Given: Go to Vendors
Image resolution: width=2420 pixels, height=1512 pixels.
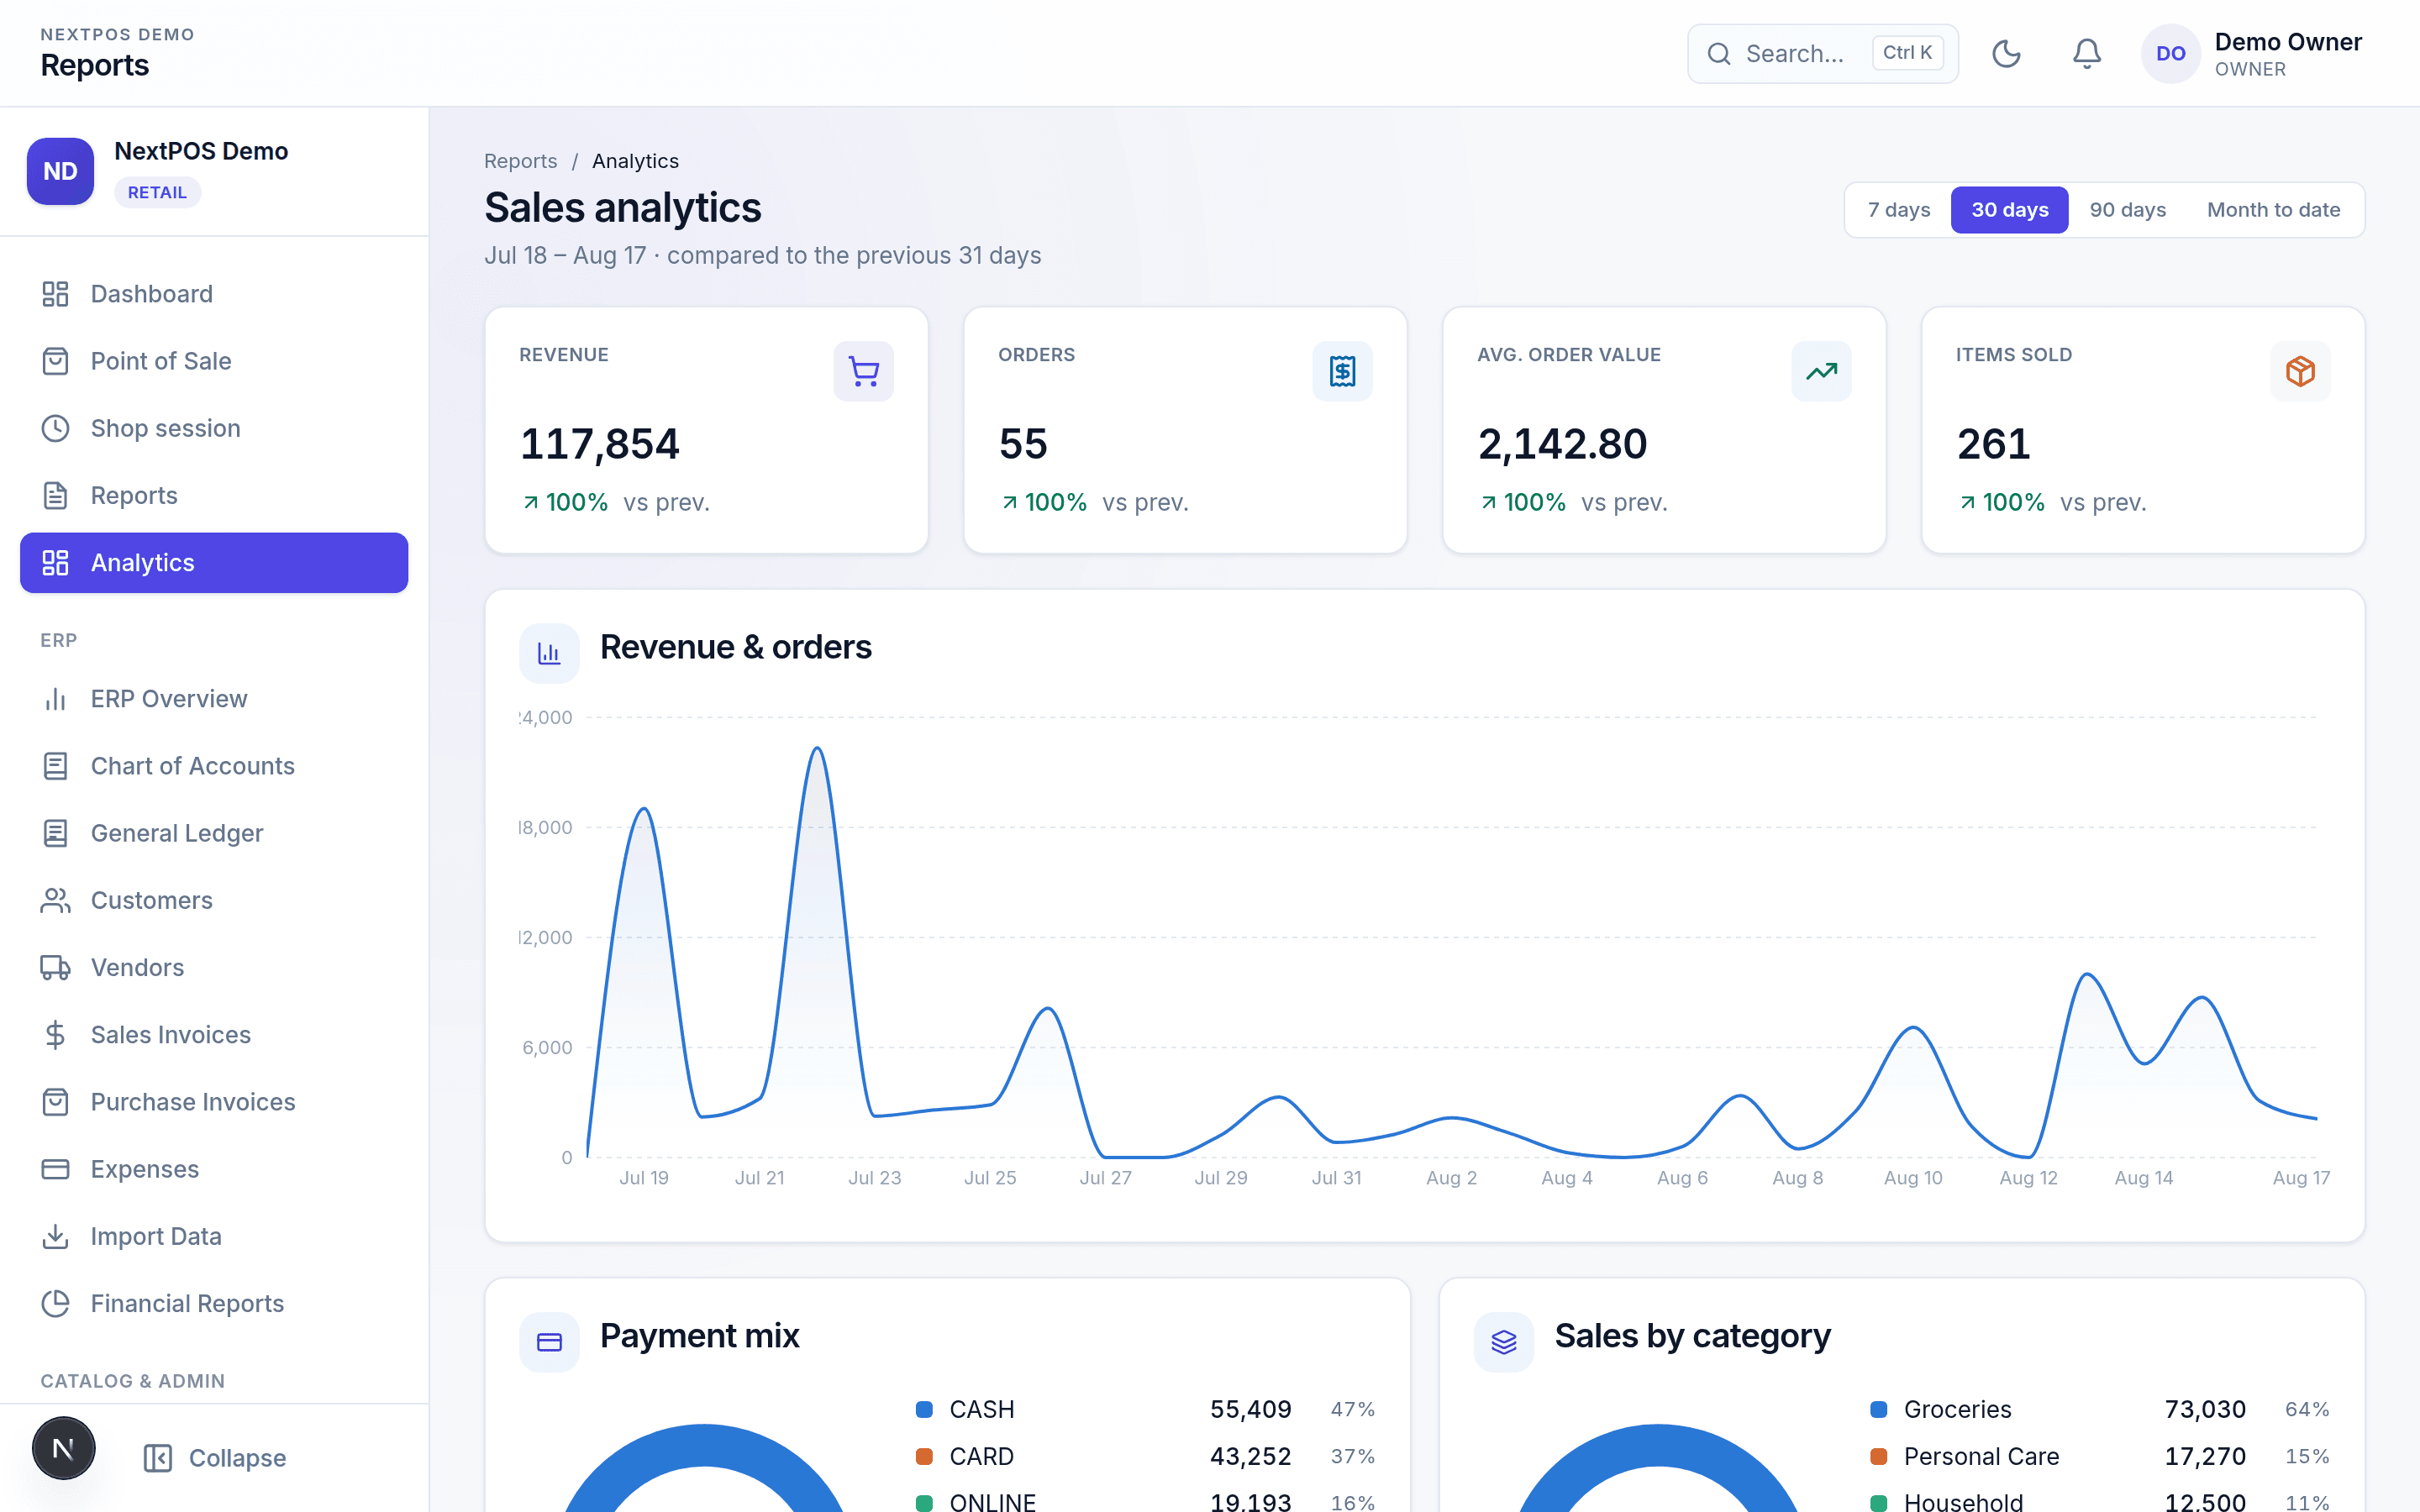Looking at the screenshot, I should point(214,967).
